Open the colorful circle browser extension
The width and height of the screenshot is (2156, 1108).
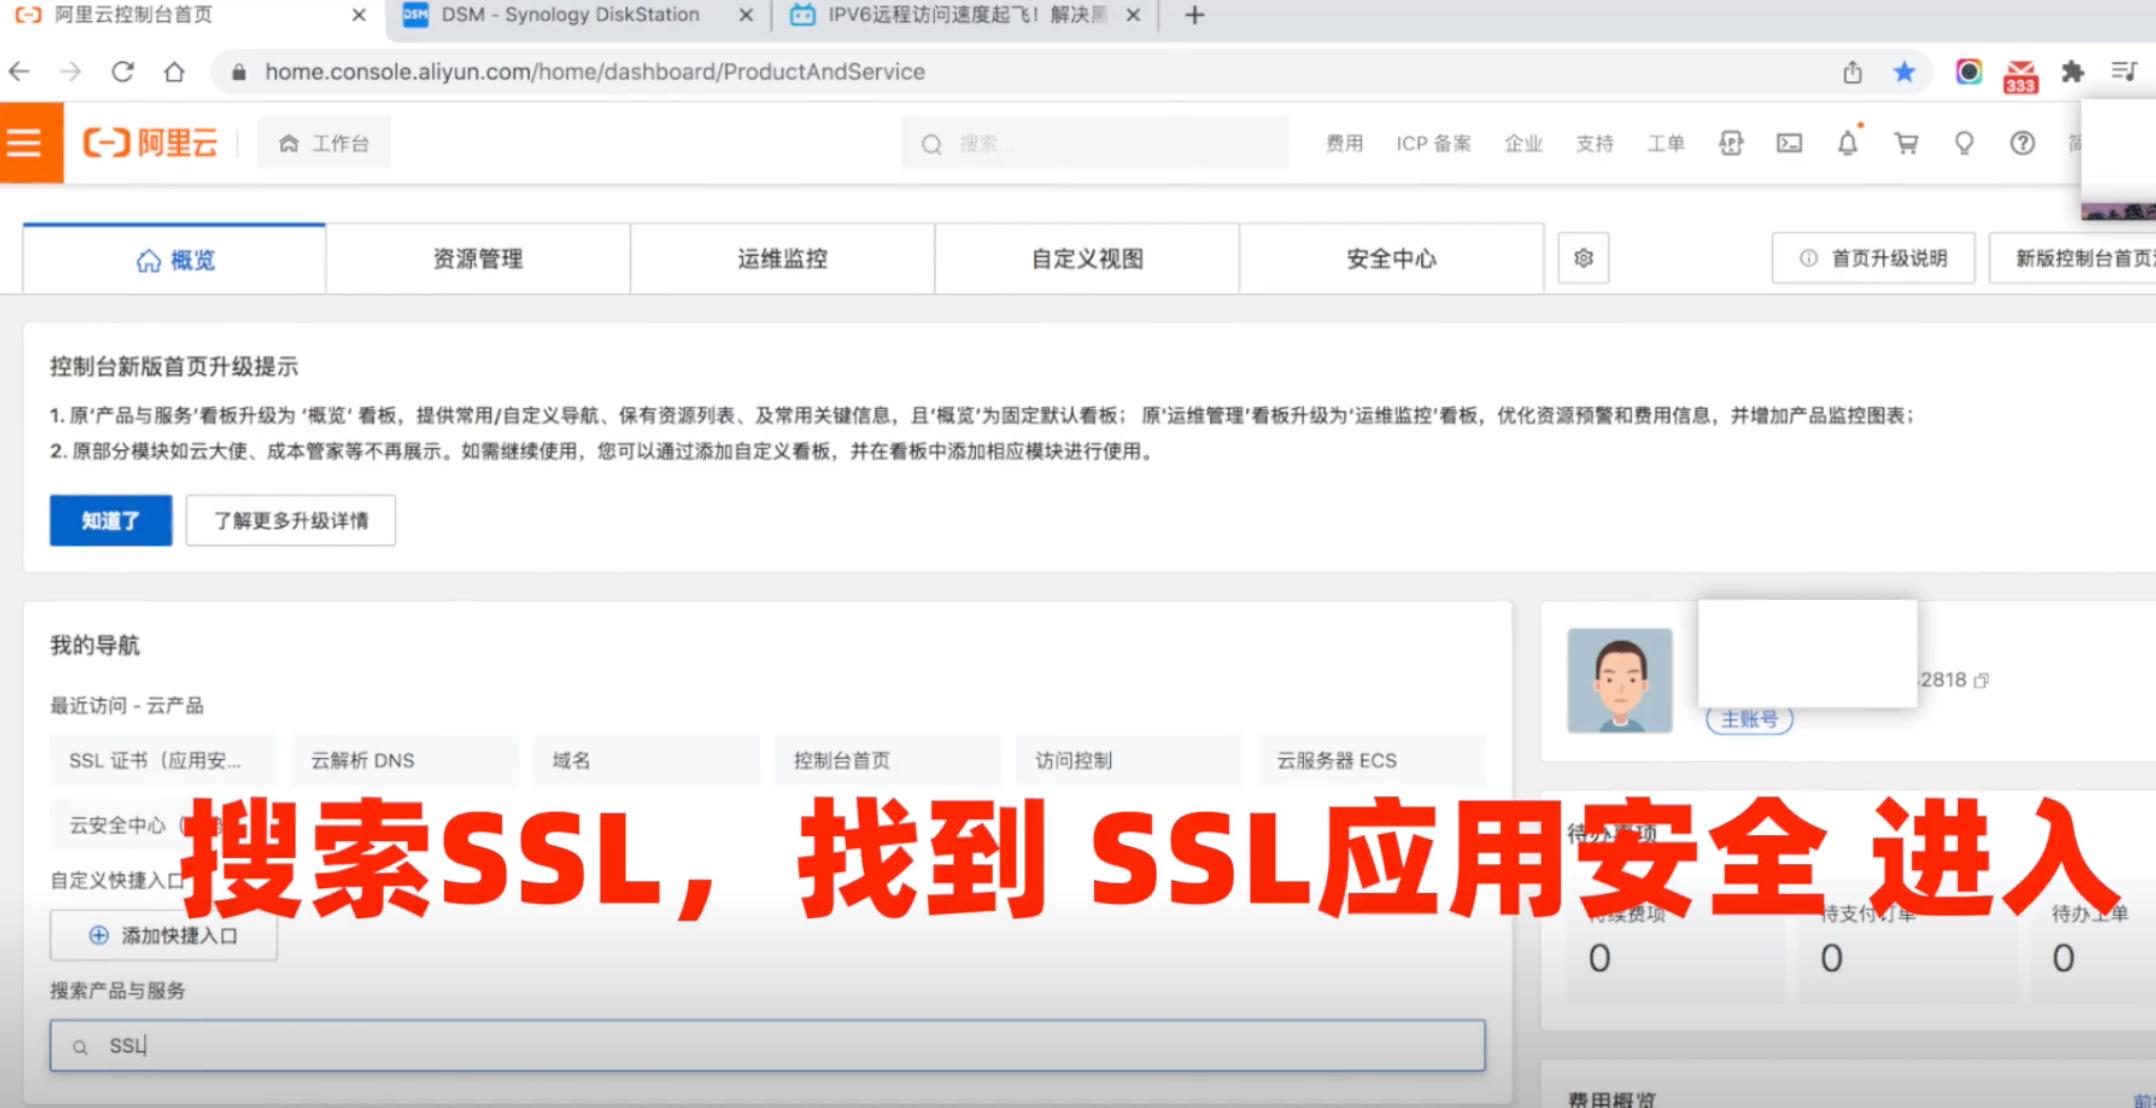(1969, 72)
